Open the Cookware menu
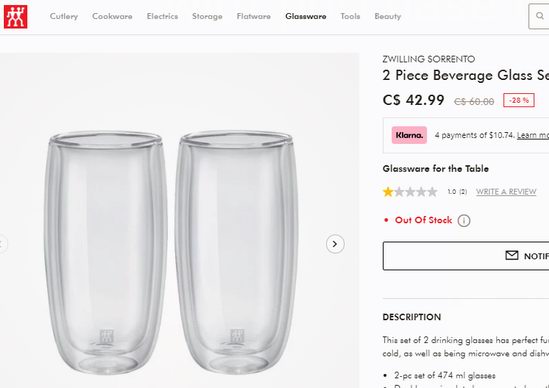Image resolution: width=549 pixels, height=388 pixels. pyautogui.click(x=112, y=16)
